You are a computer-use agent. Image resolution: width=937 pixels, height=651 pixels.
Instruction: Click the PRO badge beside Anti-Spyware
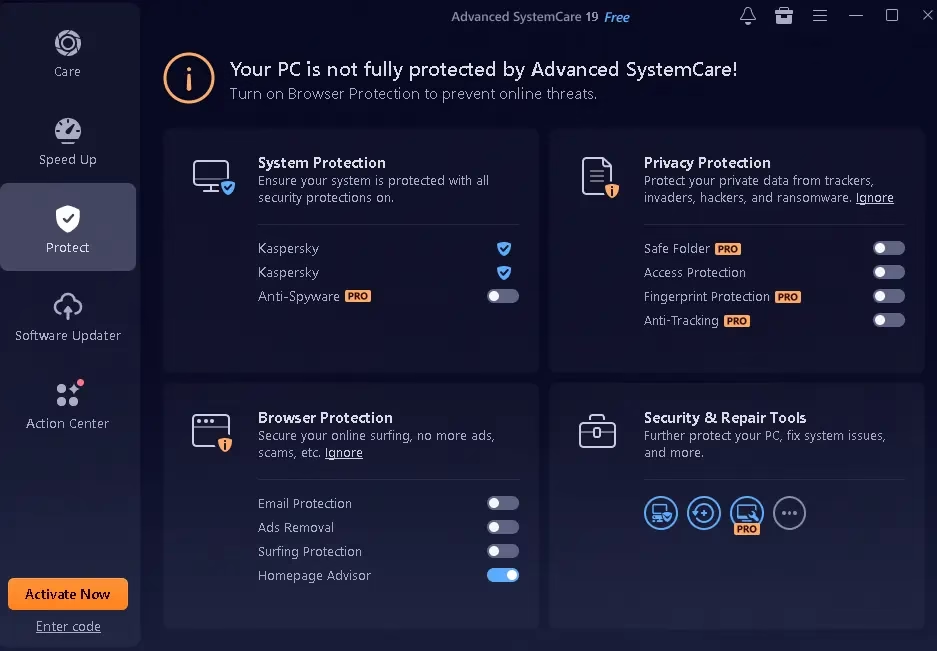click(358, 296)
